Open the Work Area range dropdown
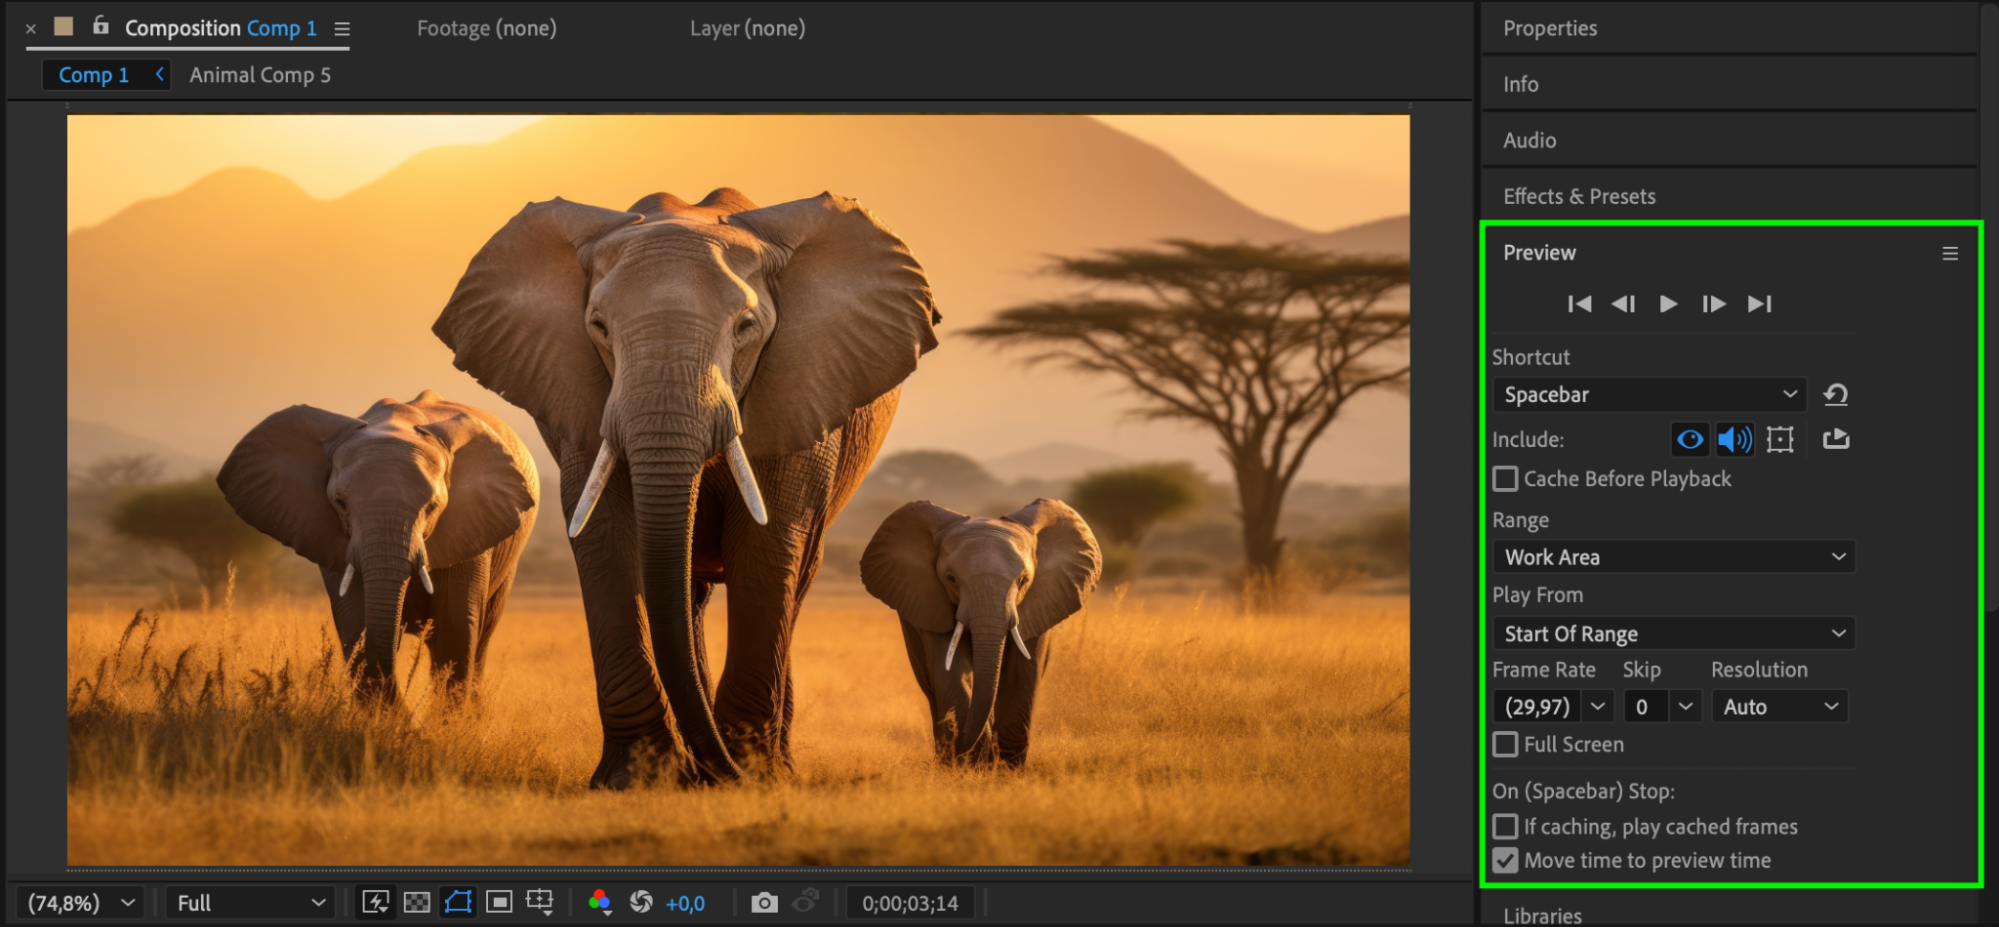The height and width of the screenshot is (928, 1999). pyautogui.click(x=1673, y=557)
